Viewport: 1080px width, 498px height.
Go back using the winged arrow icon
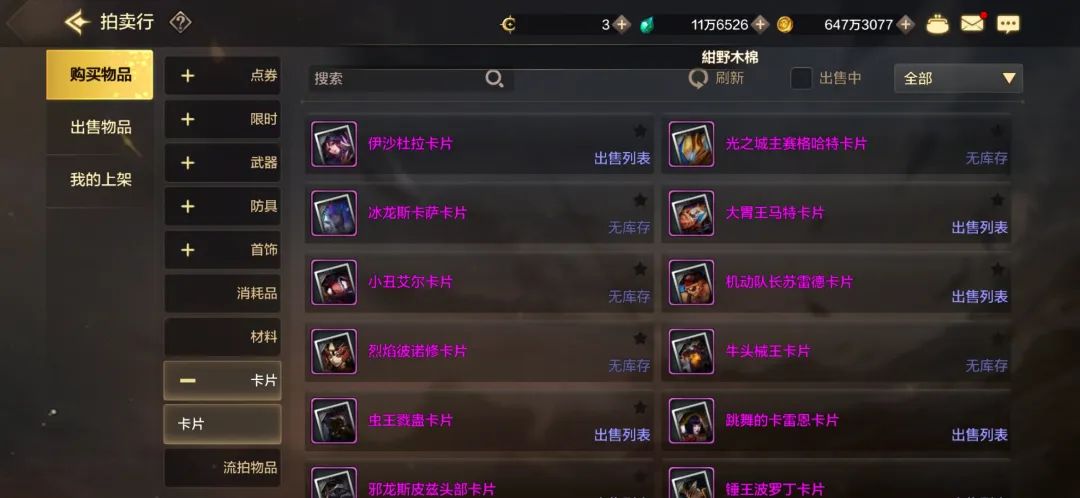click(78, 23)
